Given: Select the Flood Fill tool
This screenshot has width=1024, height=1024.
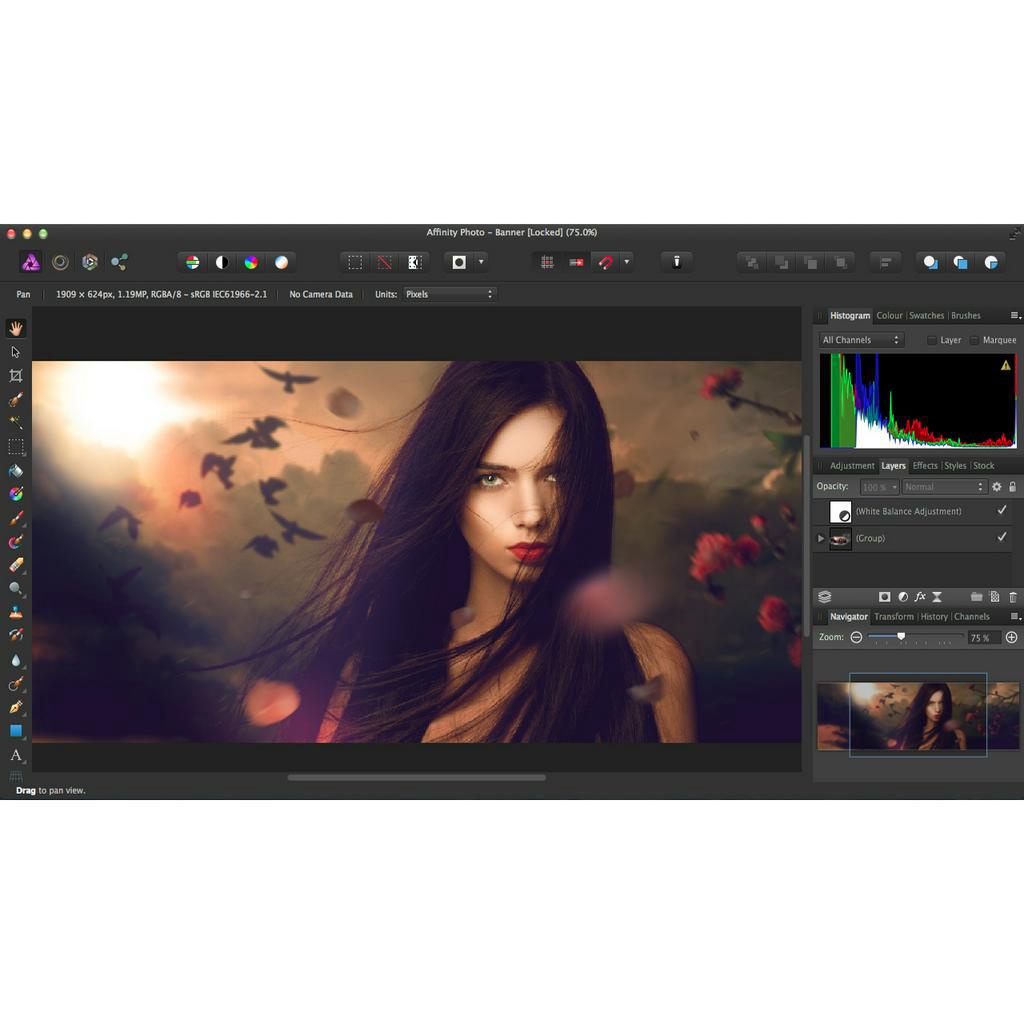Looking at the screenshot, I should tap(15, 471).
